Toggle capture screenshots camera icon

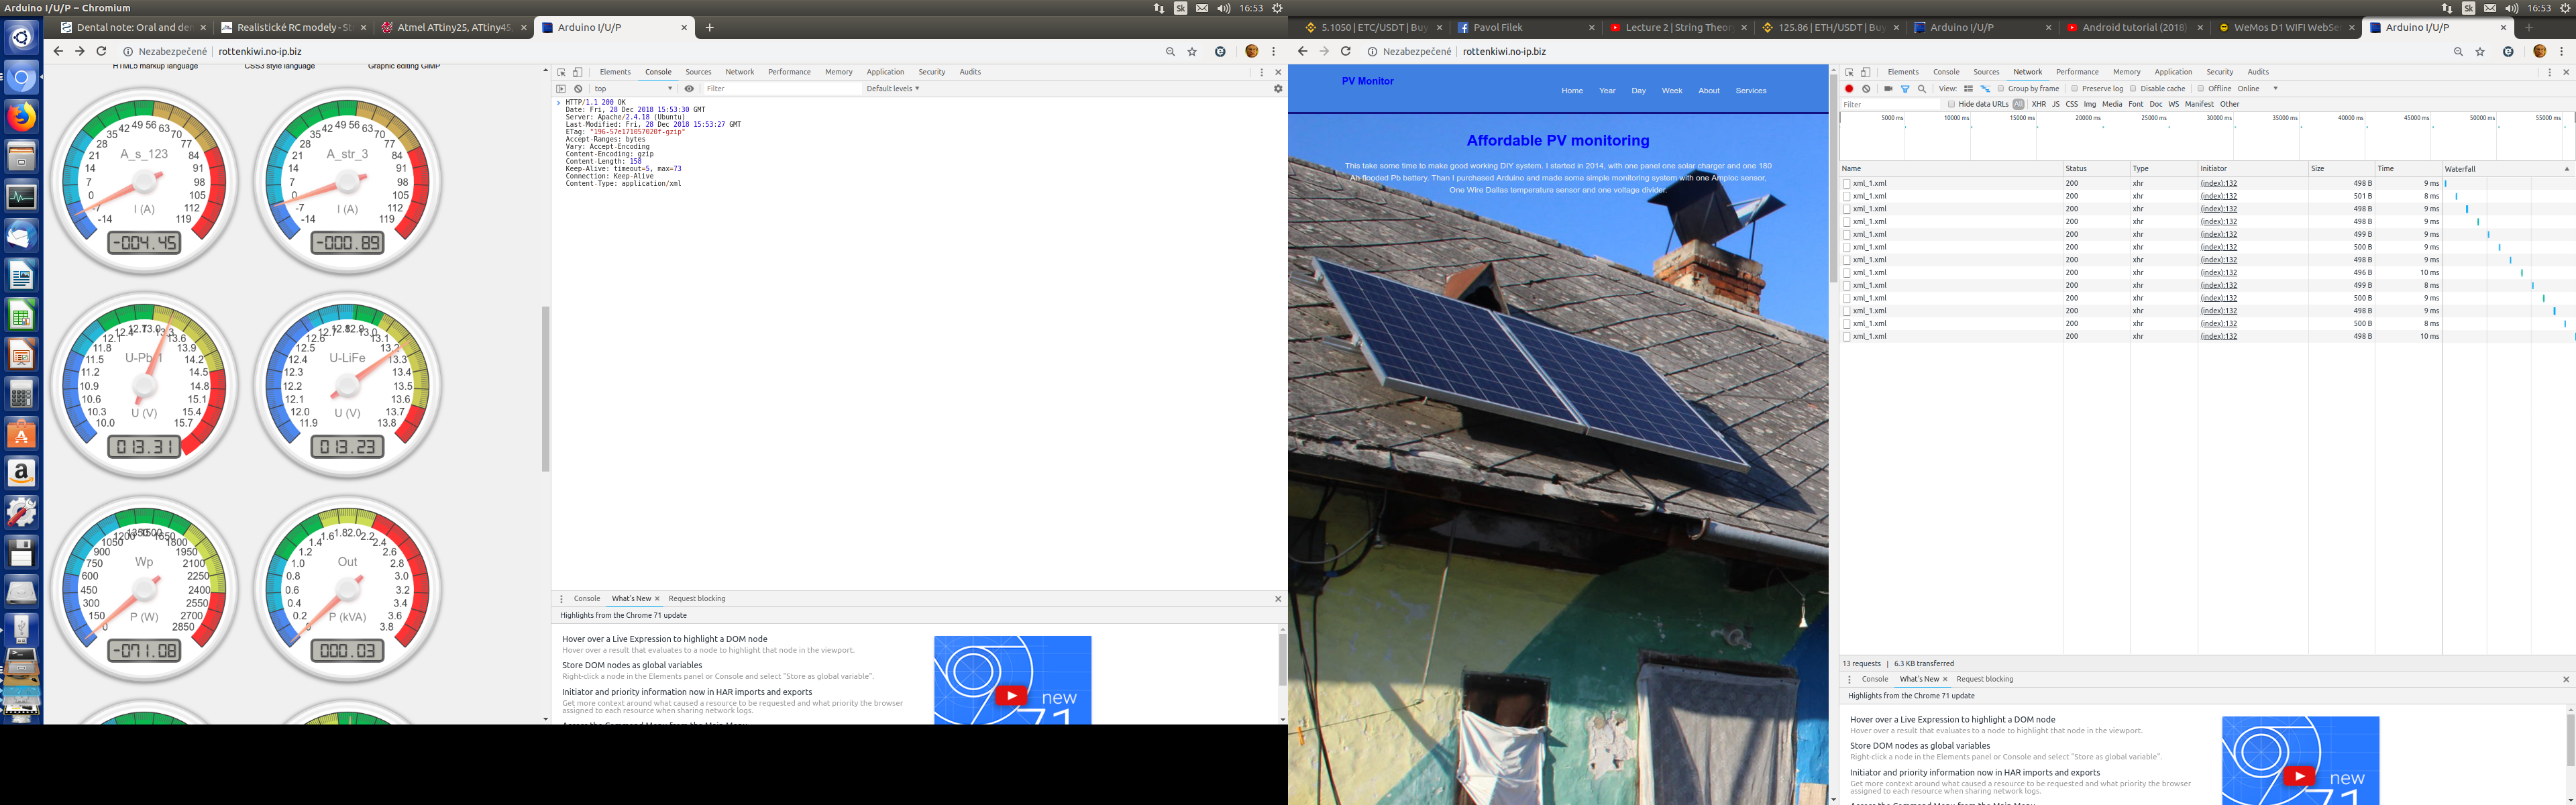[1888, 89]
